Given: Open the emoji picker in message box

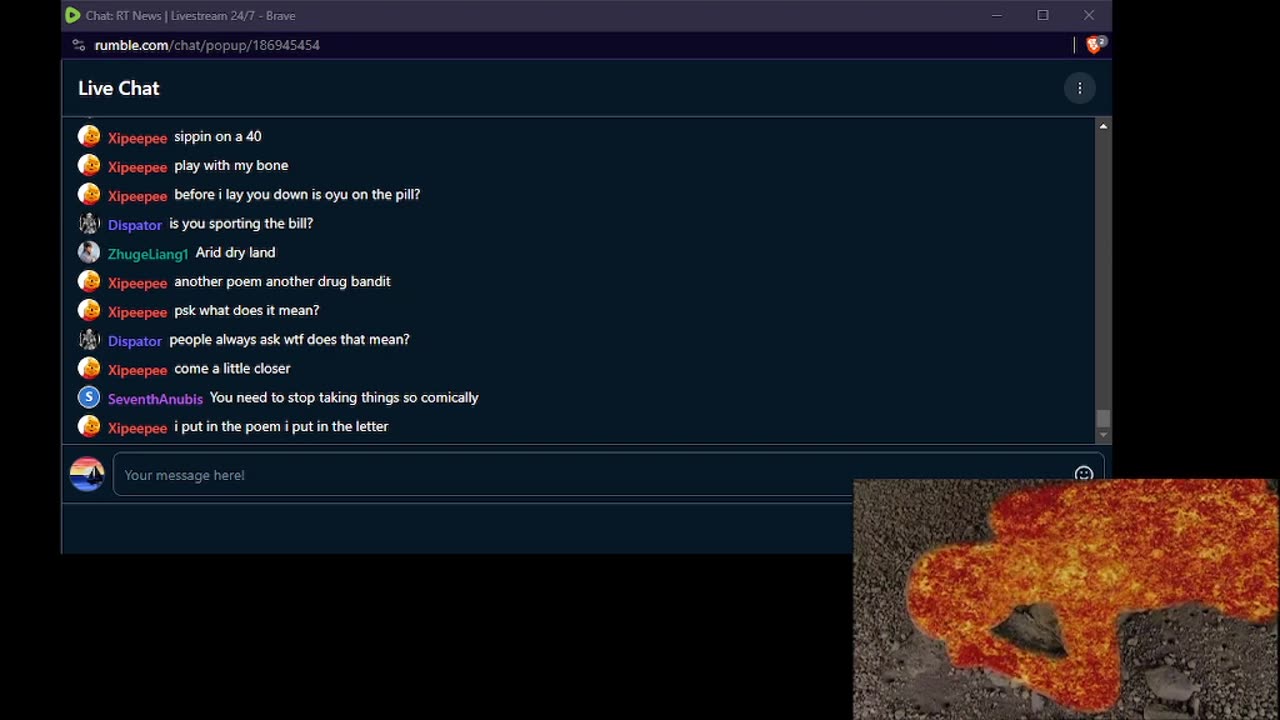Looking at the screenshot, I should 1083,473.
